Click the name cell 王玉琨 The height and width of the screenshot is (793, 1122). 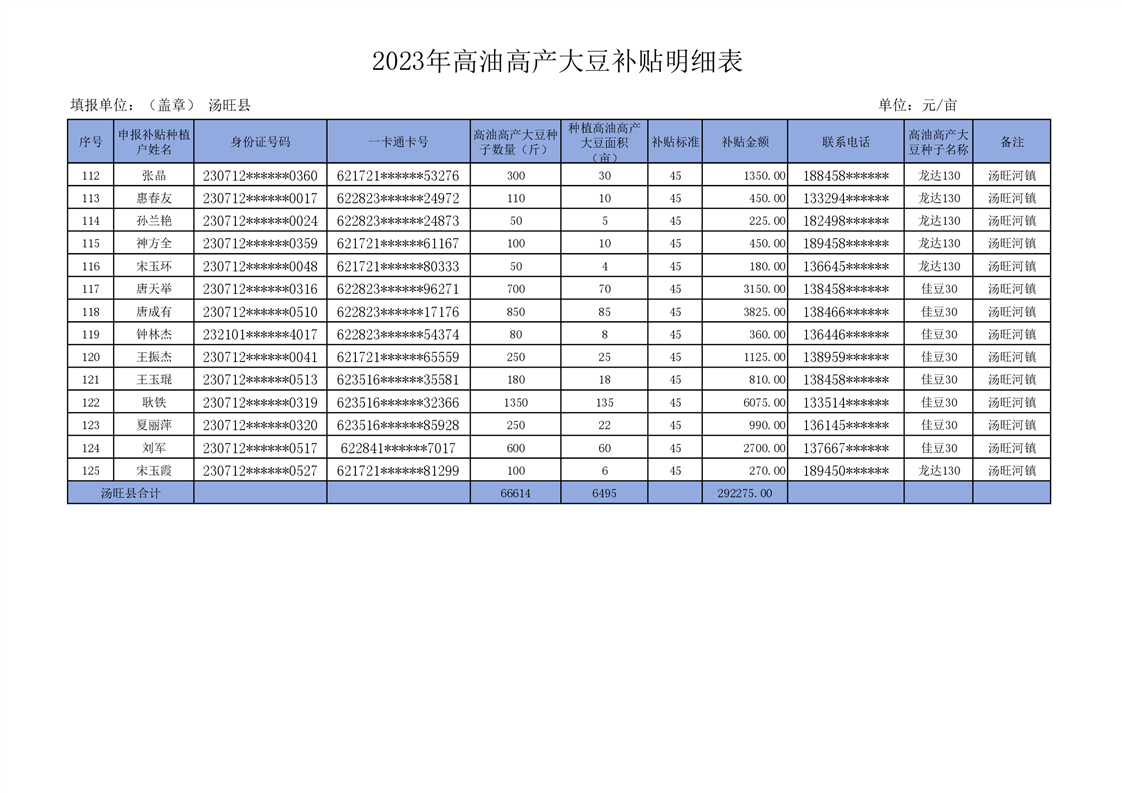154,380
